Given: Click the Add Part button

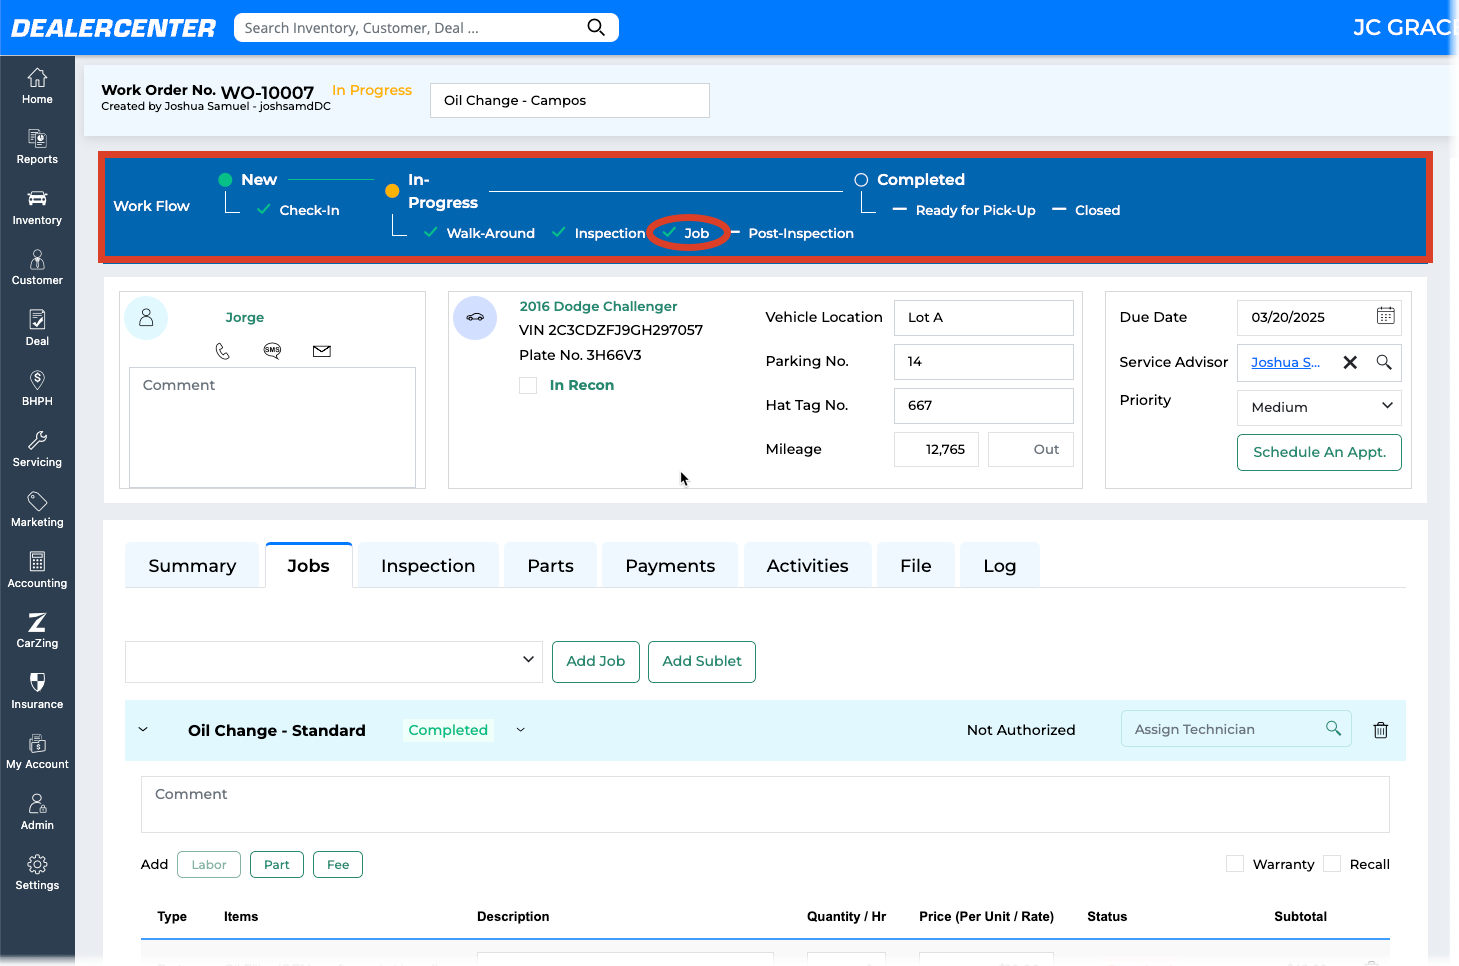Looking at the screenshot, I should tap(277, 864).
